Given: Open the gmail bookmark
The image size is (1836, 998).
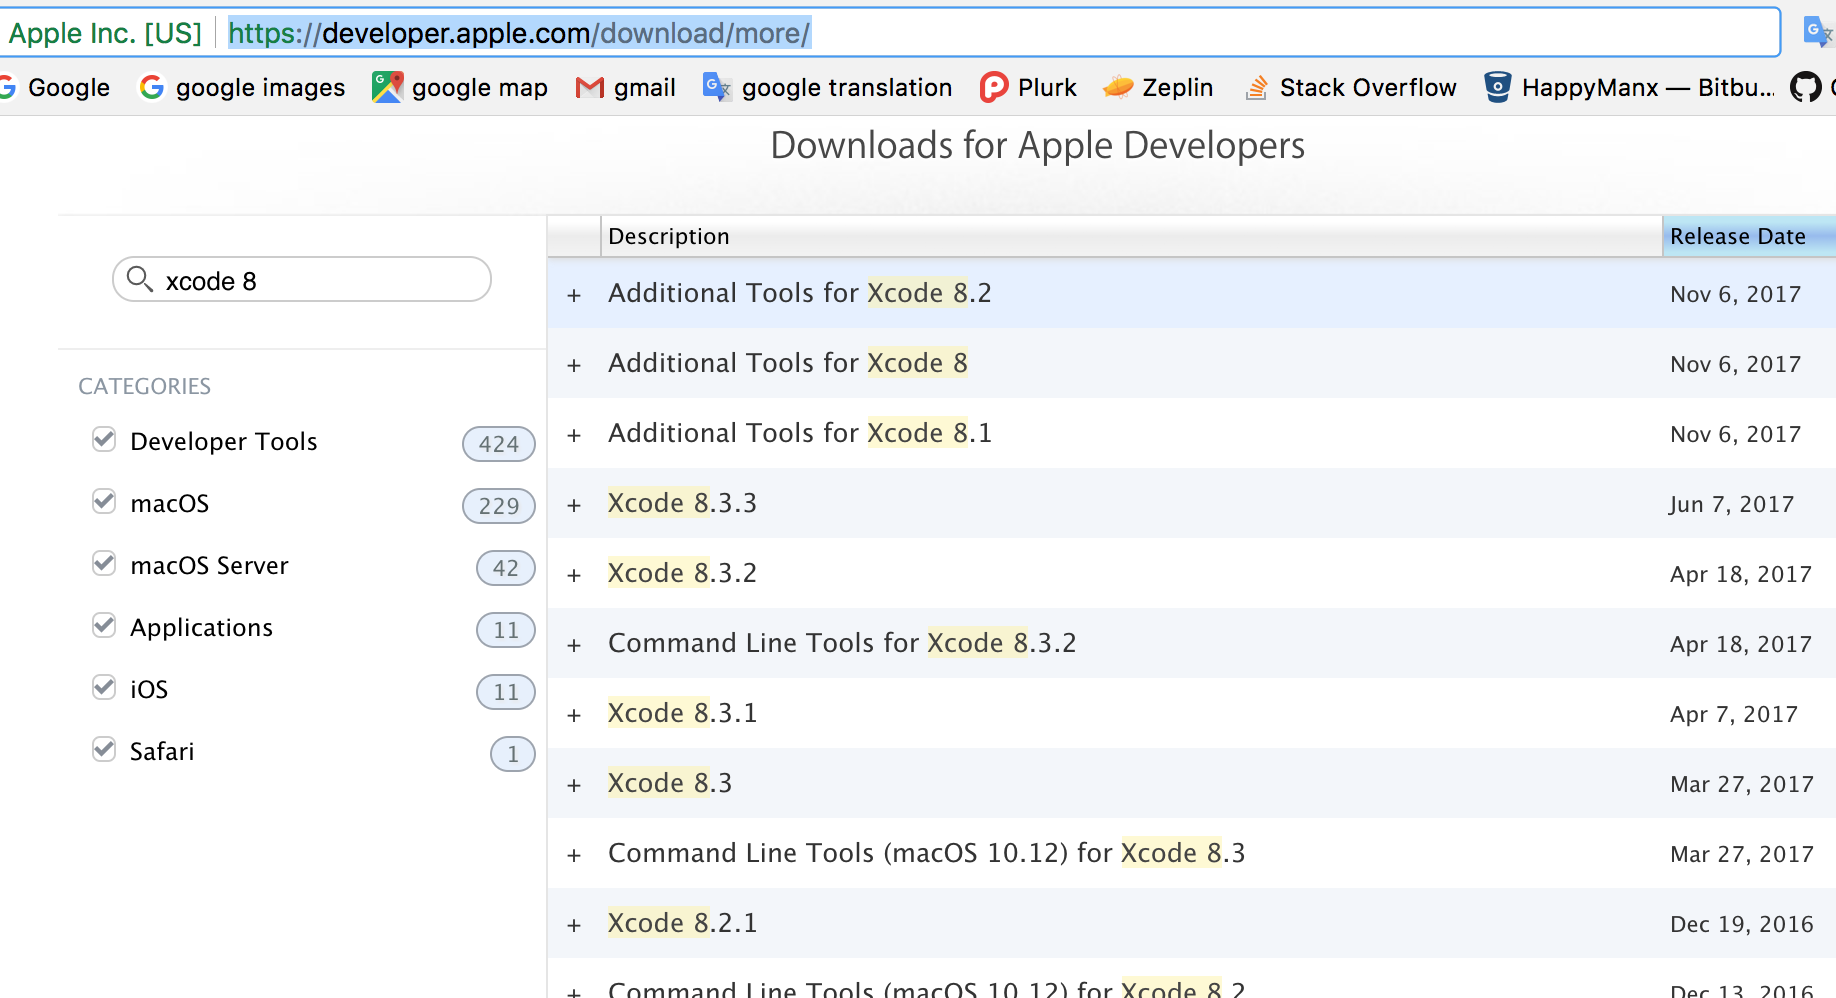Looking at the screenshot, I should tap(626, 88).
